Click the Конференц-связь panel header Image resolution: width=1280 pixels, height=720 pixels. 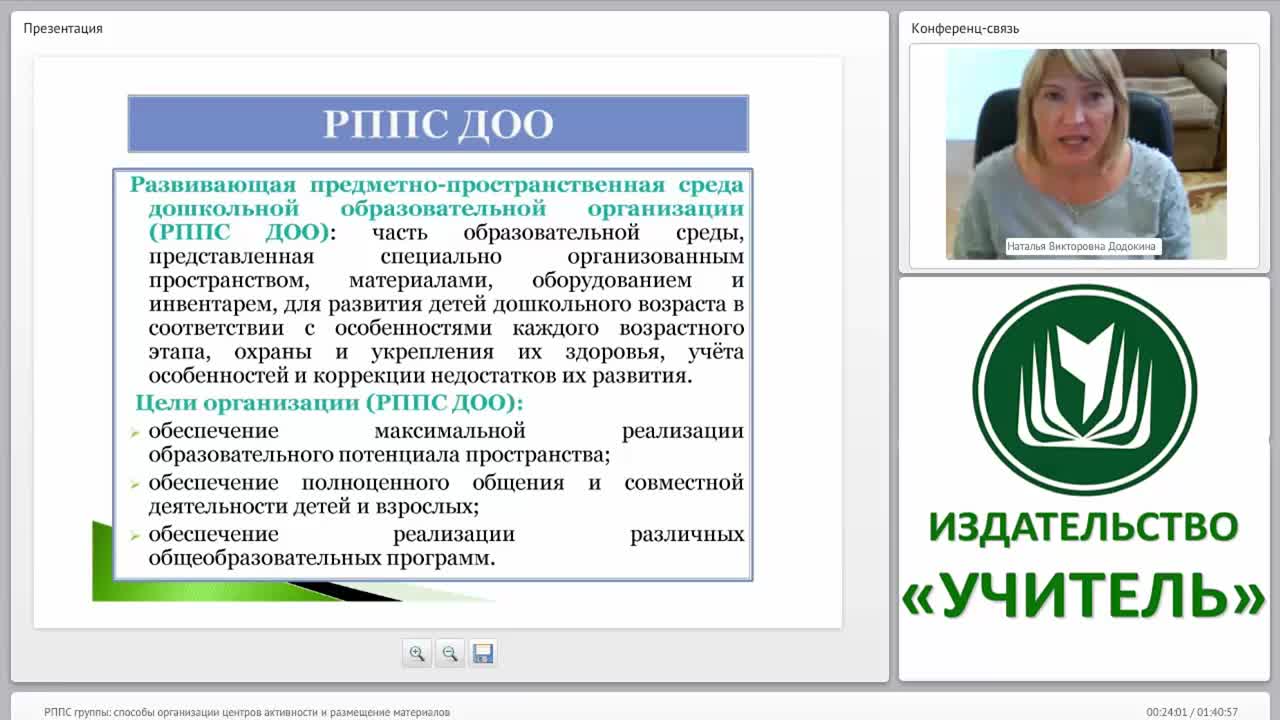point(965,28)
